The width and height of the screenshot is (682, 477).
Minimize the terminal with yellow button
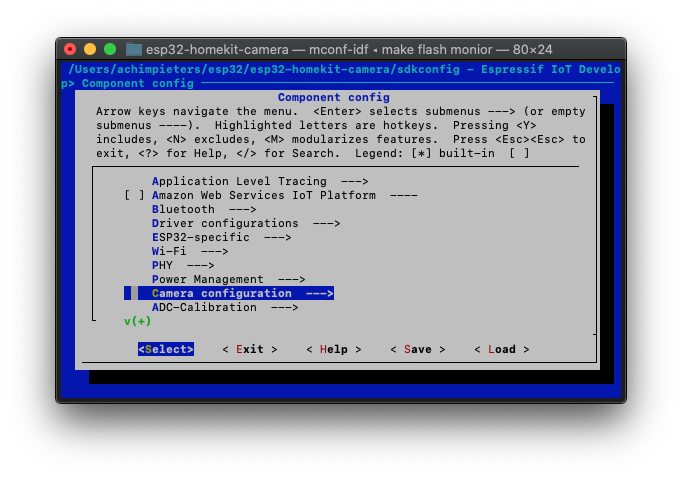click(90, 49)
